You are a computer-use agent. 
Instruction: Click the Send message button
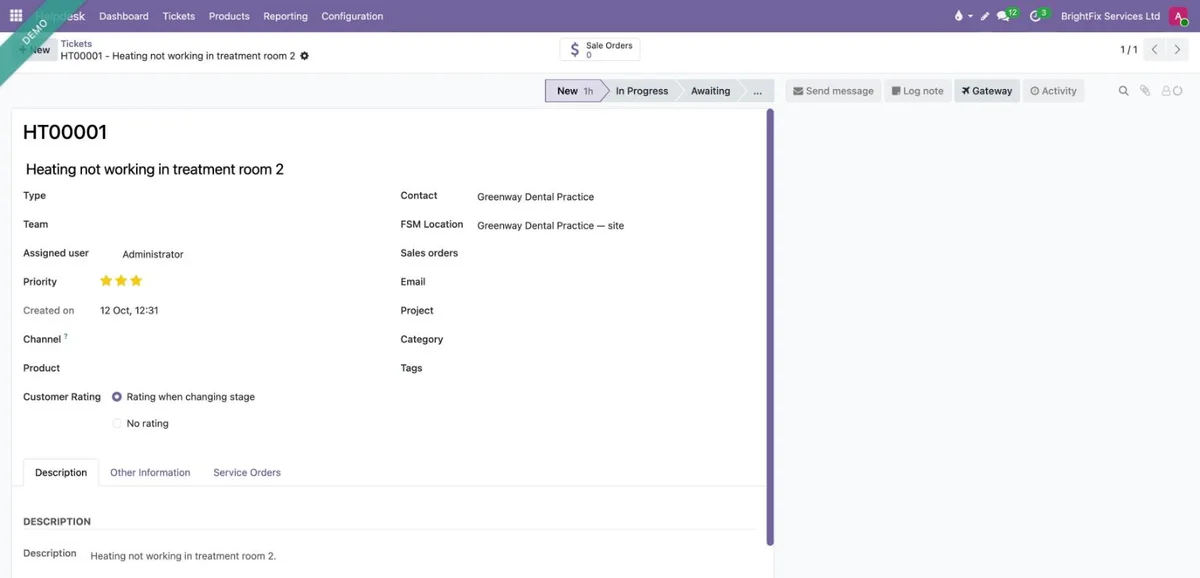pyautogui.click(x=833, y=91)
